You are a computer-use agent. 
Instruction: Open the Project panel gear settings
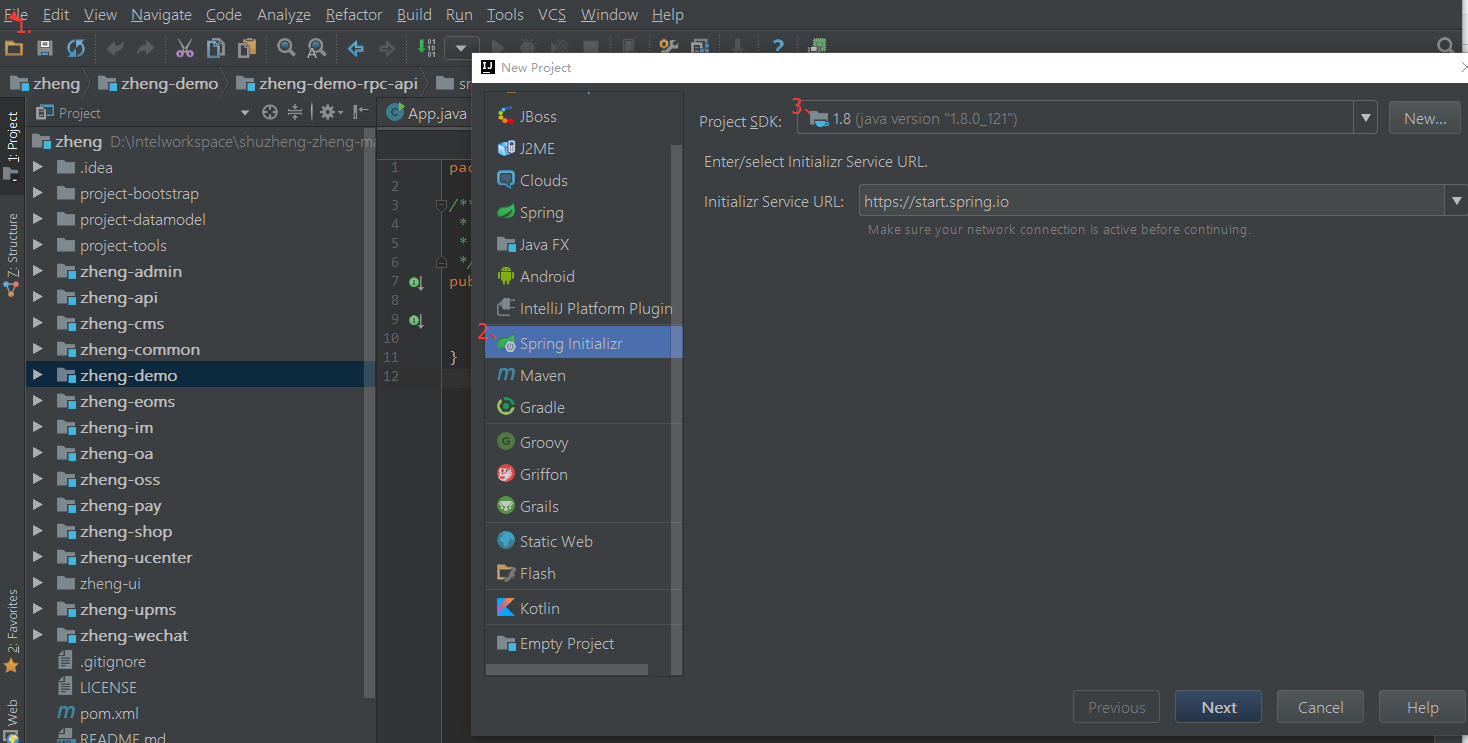coord(330,112)
